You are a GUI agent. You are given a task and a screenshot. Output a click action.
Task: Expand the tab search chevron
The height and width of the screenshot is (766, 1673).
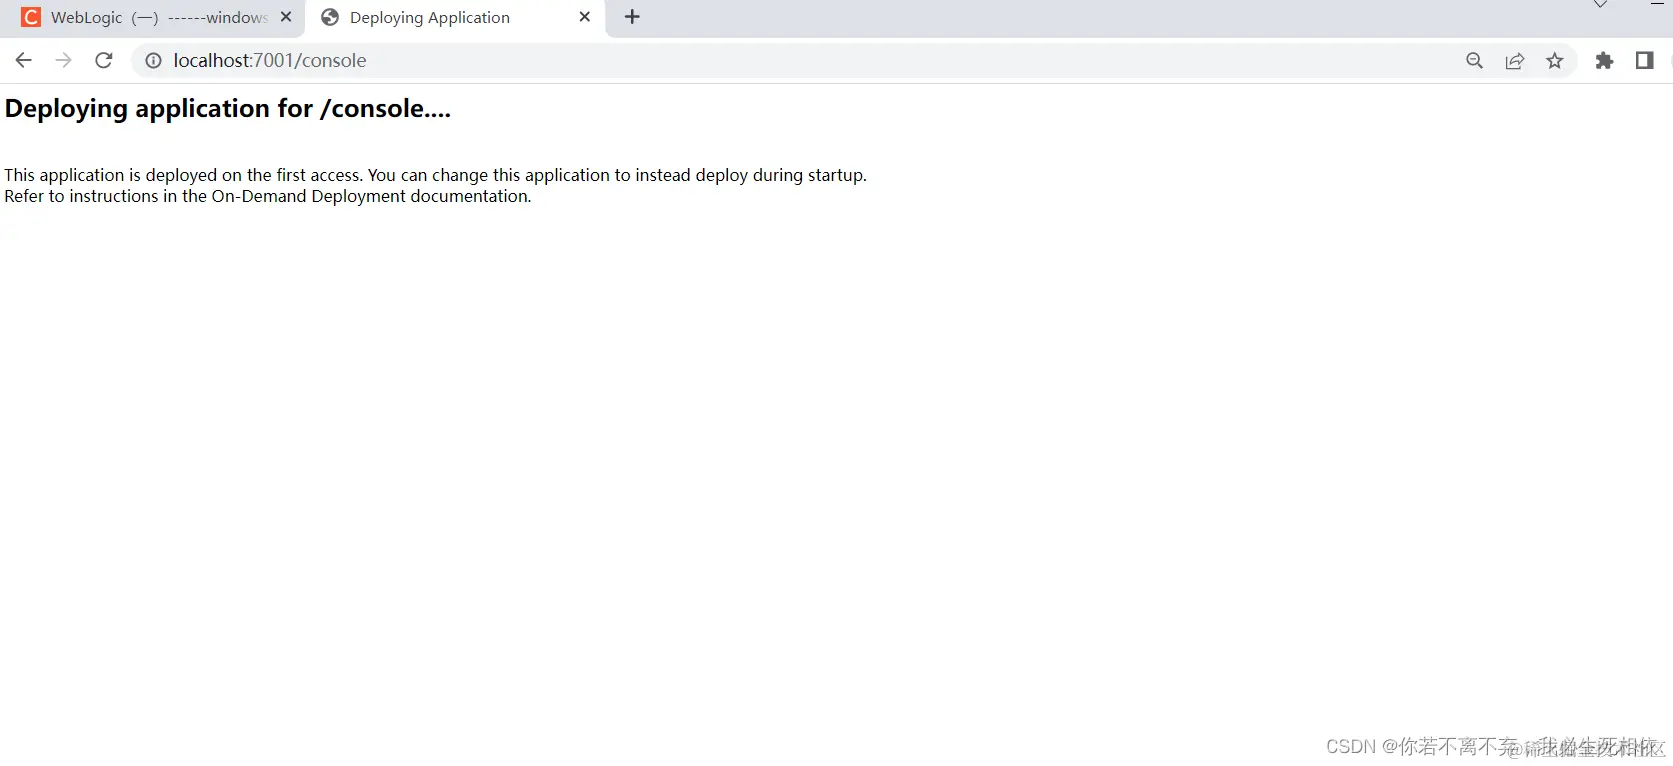[1600, 5]
